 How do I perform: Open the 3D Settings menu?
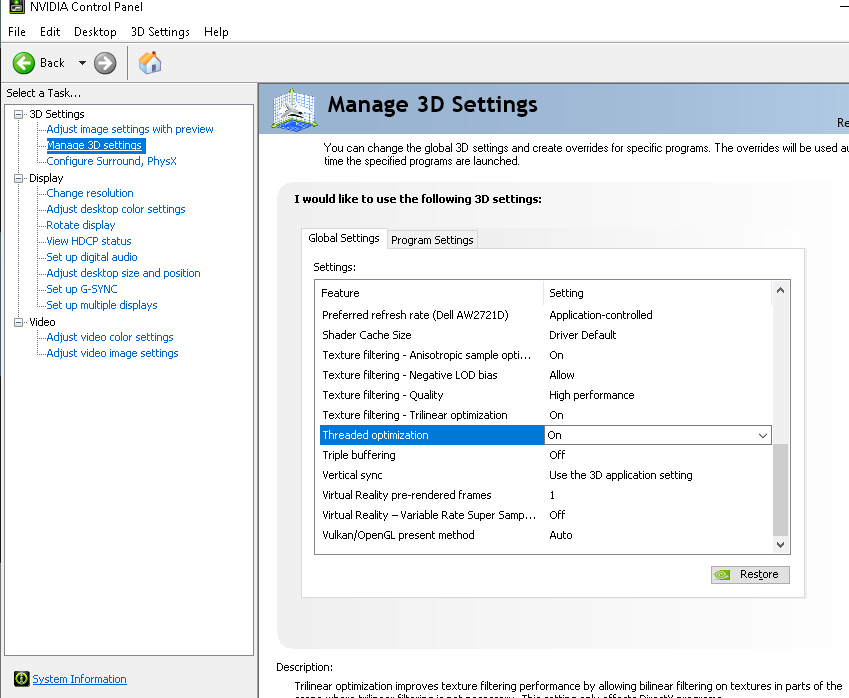point(160,32)
